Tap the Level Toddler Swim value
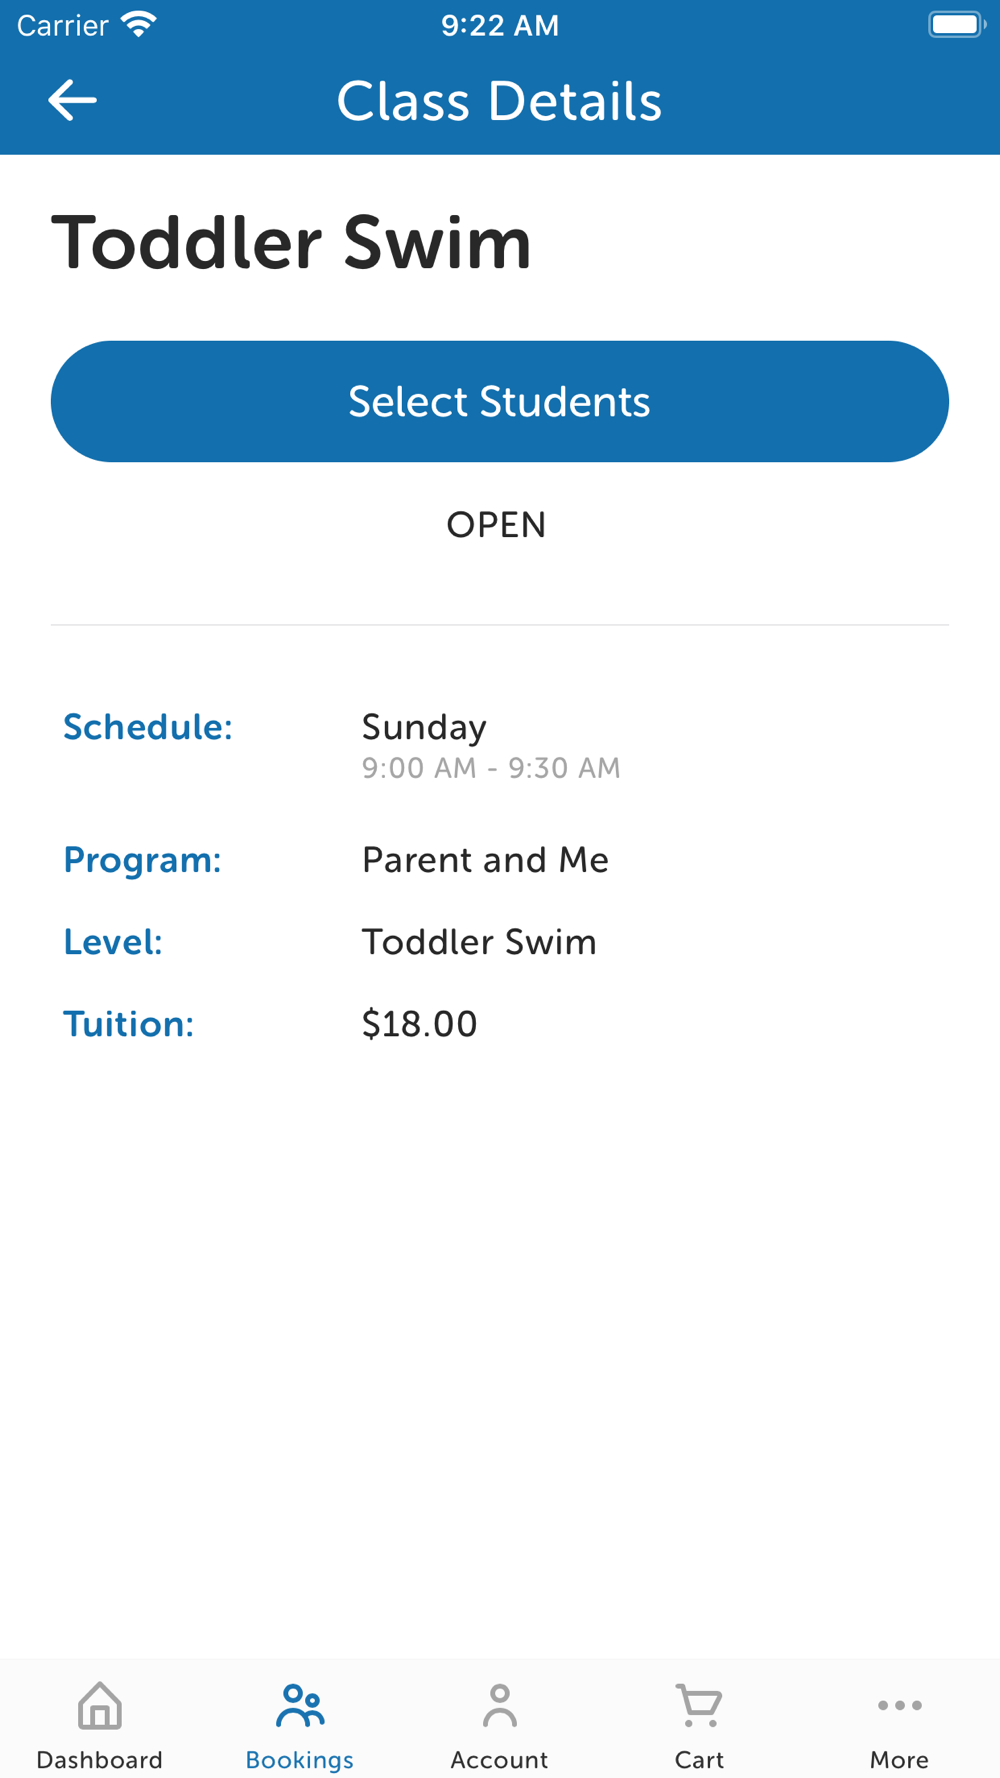 (x=479, y=942)
